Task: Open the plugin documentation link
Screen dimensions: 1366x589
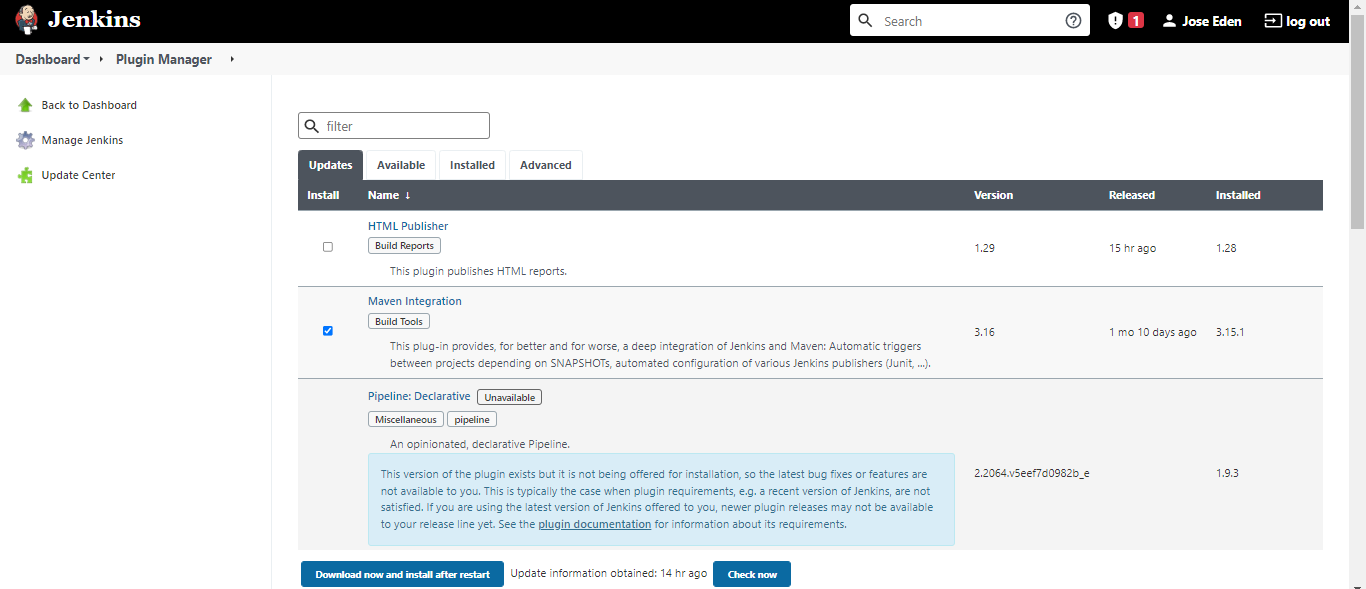Action: [595, 524]
